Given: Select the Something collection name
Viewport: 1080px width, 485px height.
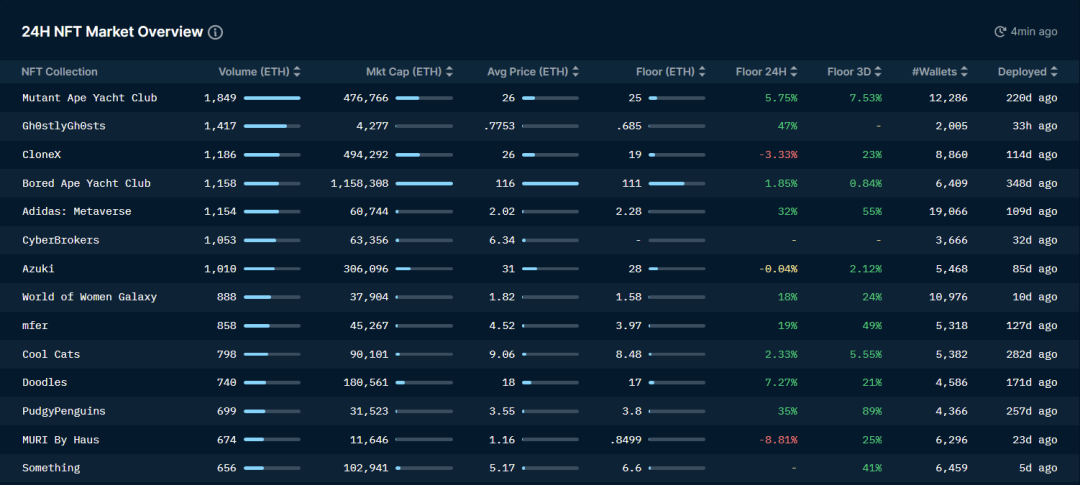Looking at the screenshot, I should 51,468.
